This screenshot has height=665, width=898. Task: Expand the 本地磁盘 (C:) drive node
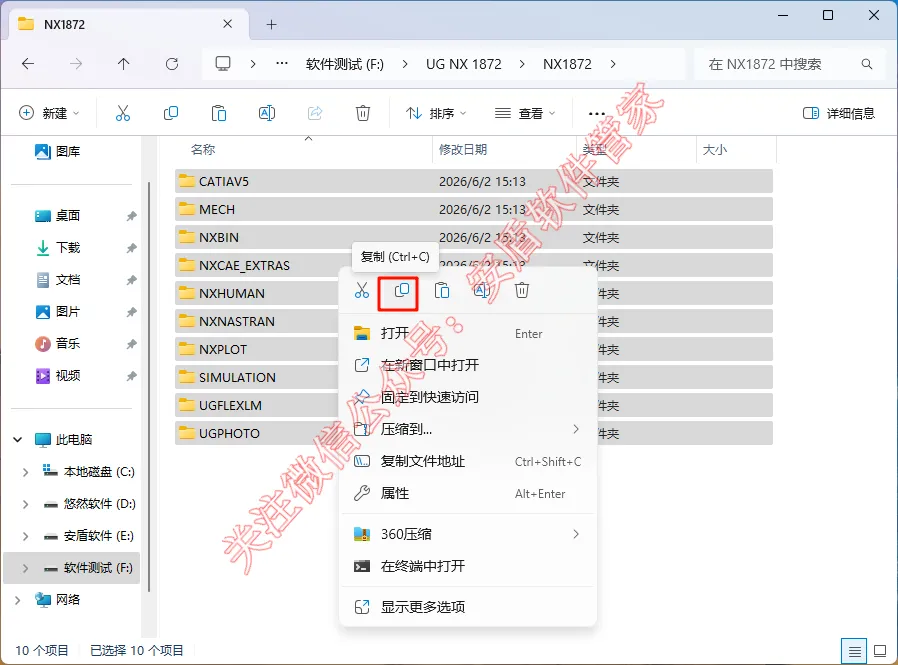pyautogui.click(x=25, y=473)
